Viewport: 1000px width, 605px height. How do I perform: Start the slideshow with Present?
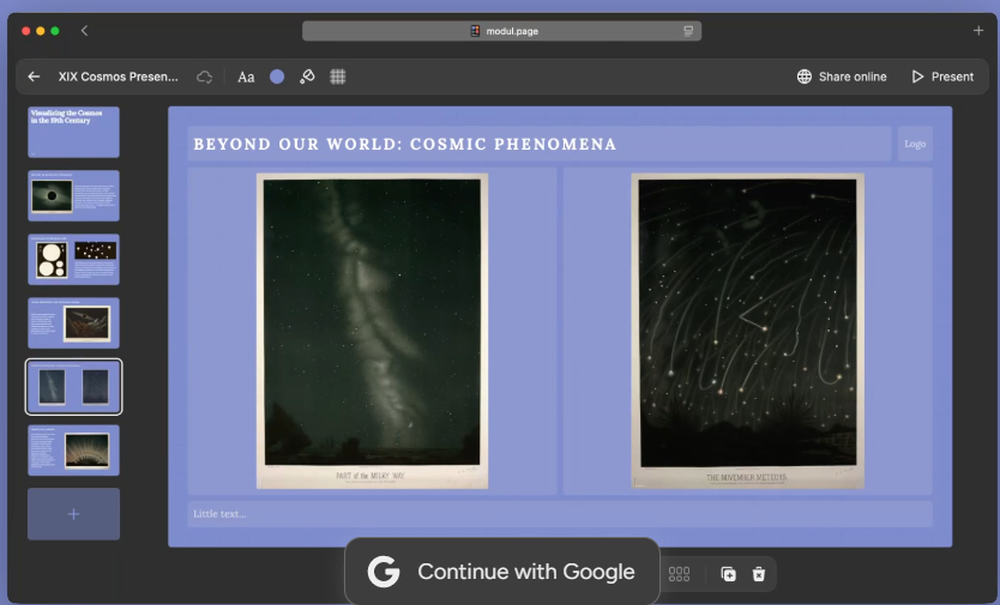click(942, 77)
